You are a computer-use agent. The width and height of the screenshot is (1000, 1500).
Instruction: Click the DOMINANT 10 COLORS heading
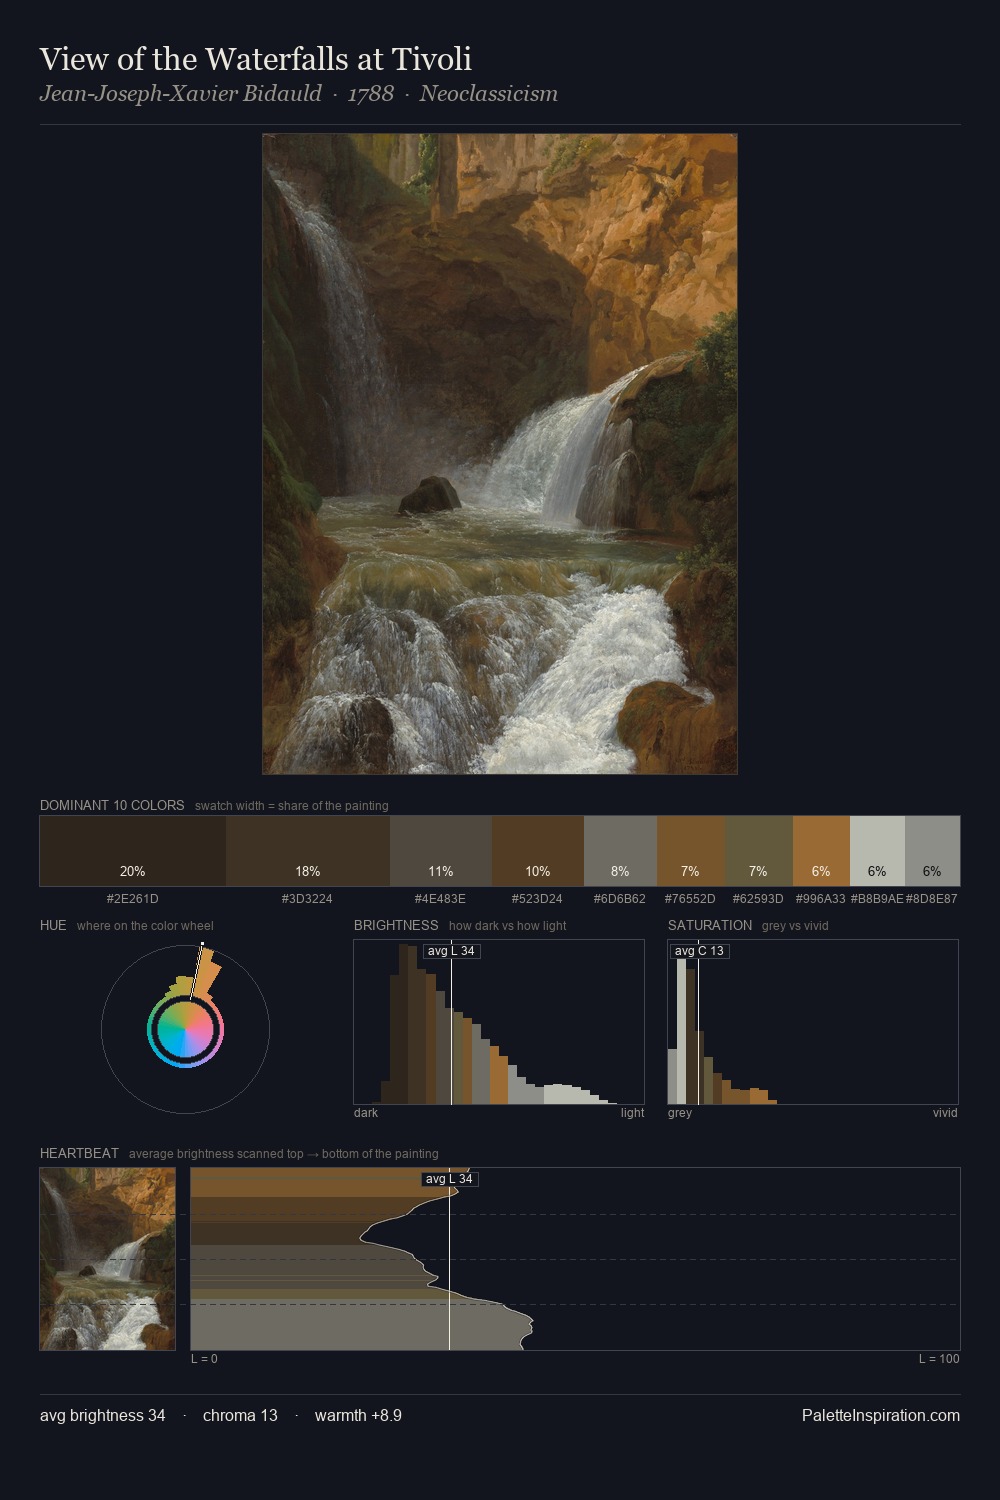tap(112, 805)
